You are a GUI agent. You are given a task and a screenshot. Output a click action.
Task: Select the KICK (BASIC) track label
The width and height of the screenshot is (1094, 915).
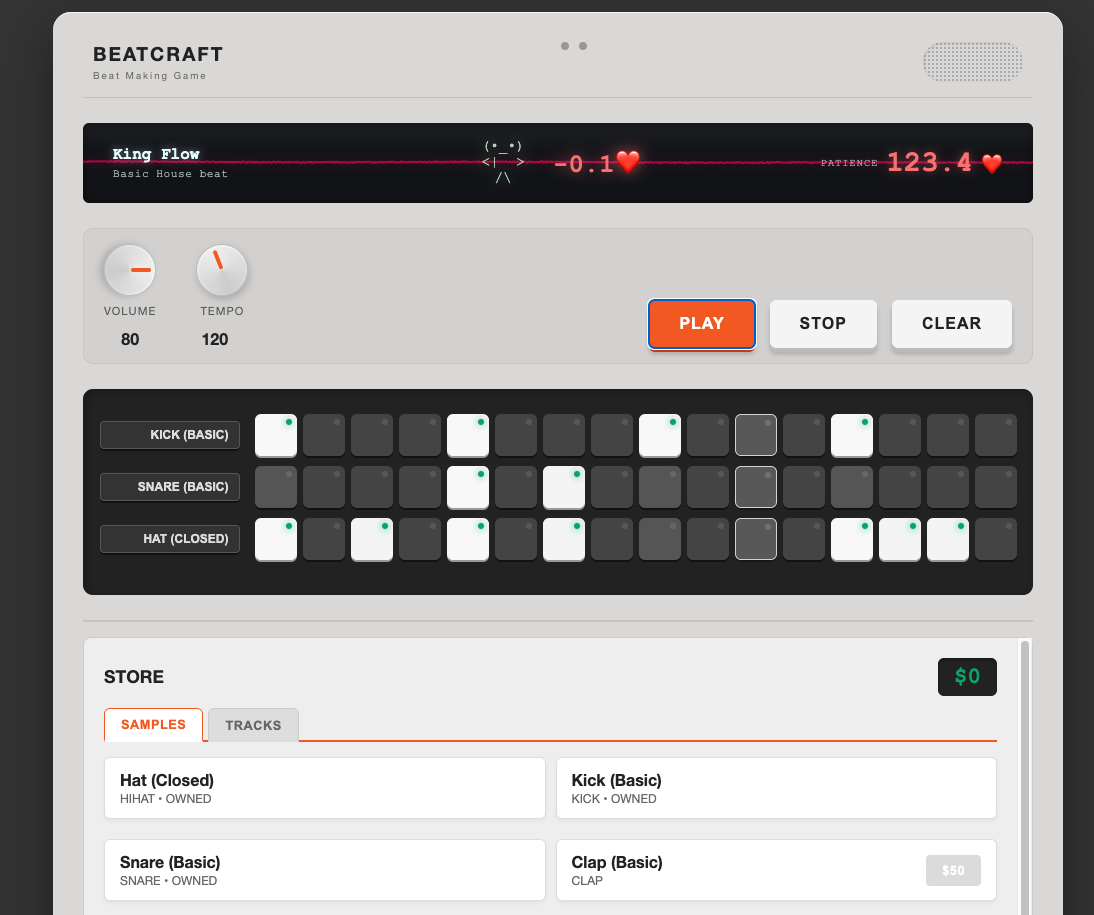coord(170,435)
